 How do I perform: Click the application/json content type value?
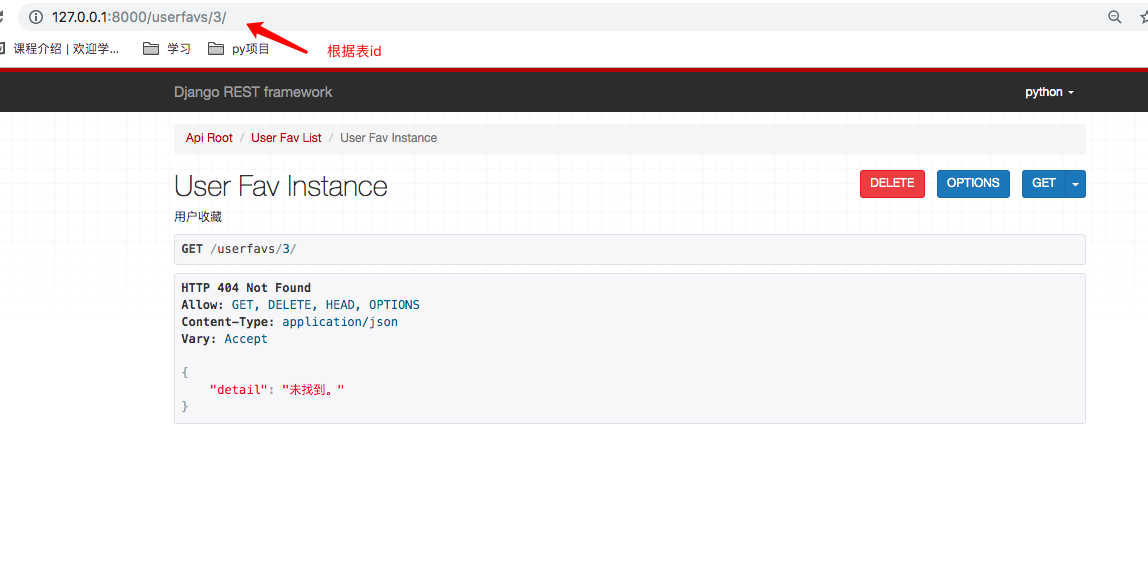(x=340, y=322)
